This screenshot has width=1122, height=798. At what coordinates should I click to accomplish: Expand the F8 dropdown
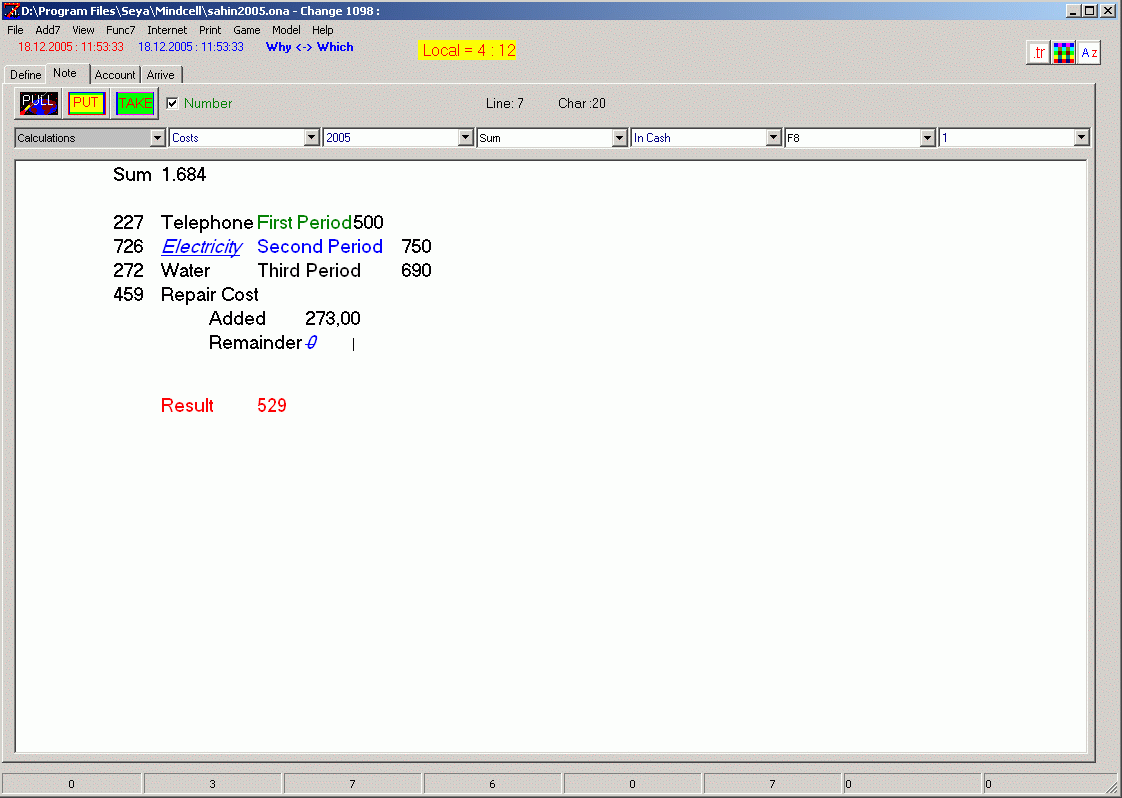click(927, 137)
